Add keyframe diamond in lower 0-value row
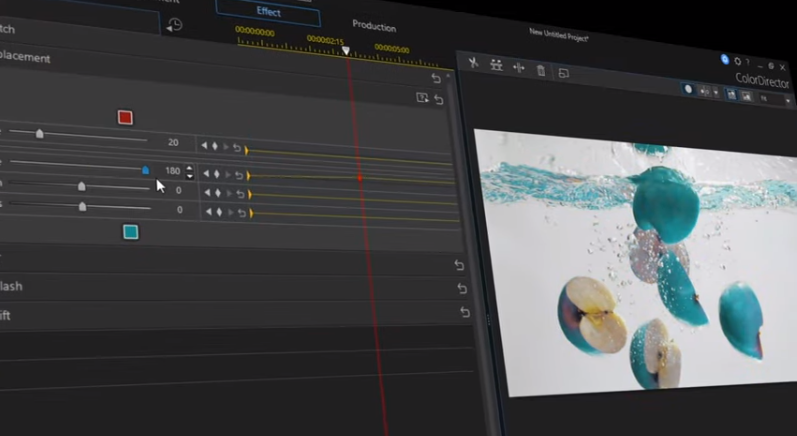The image size is (797, 436). 219,212
